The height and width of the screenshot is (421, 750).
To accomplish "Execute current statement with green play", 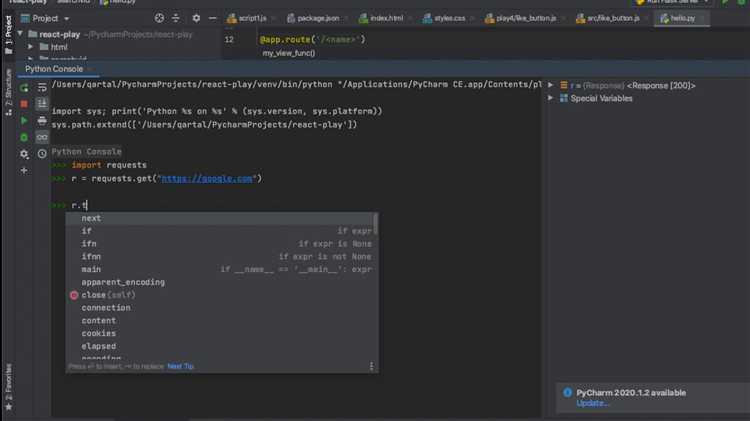I will pyautogui.click(x=24, y=121).
